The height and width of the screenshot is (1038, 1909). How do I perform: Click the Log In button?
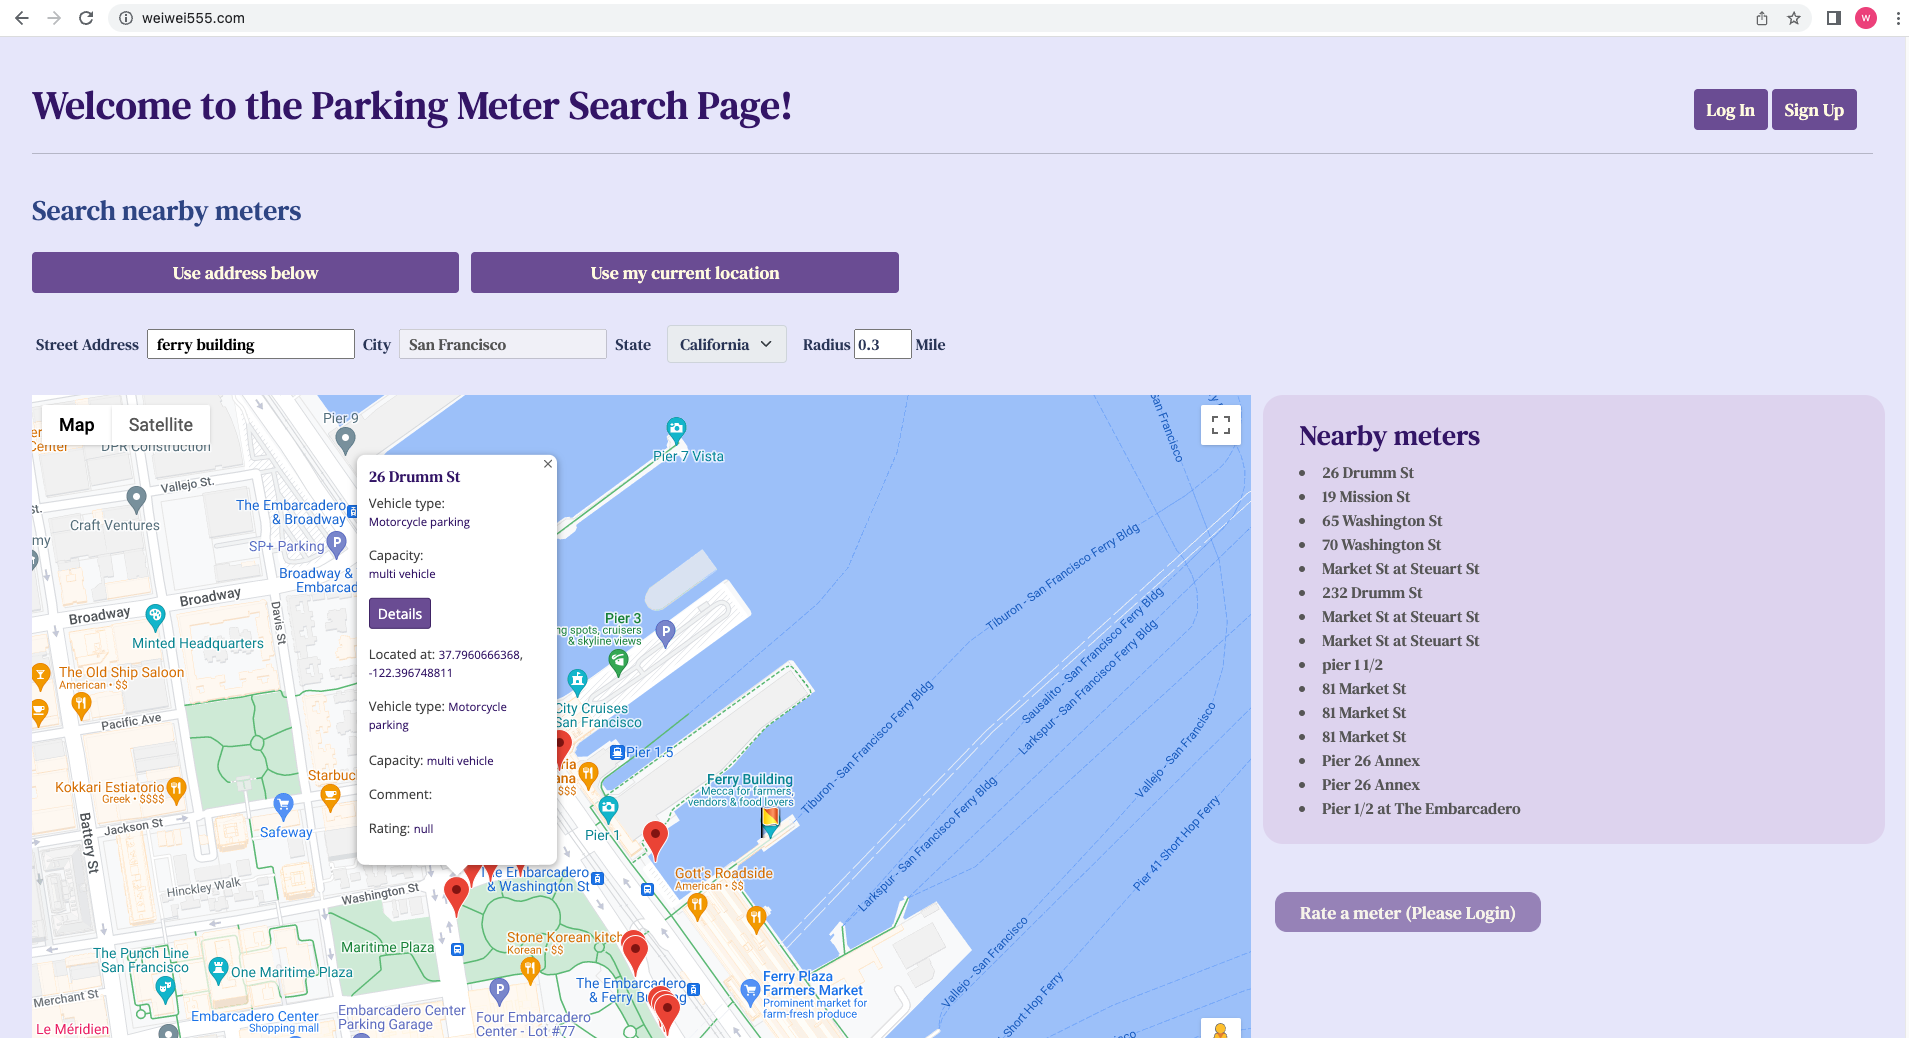(x=1730, y=110)
